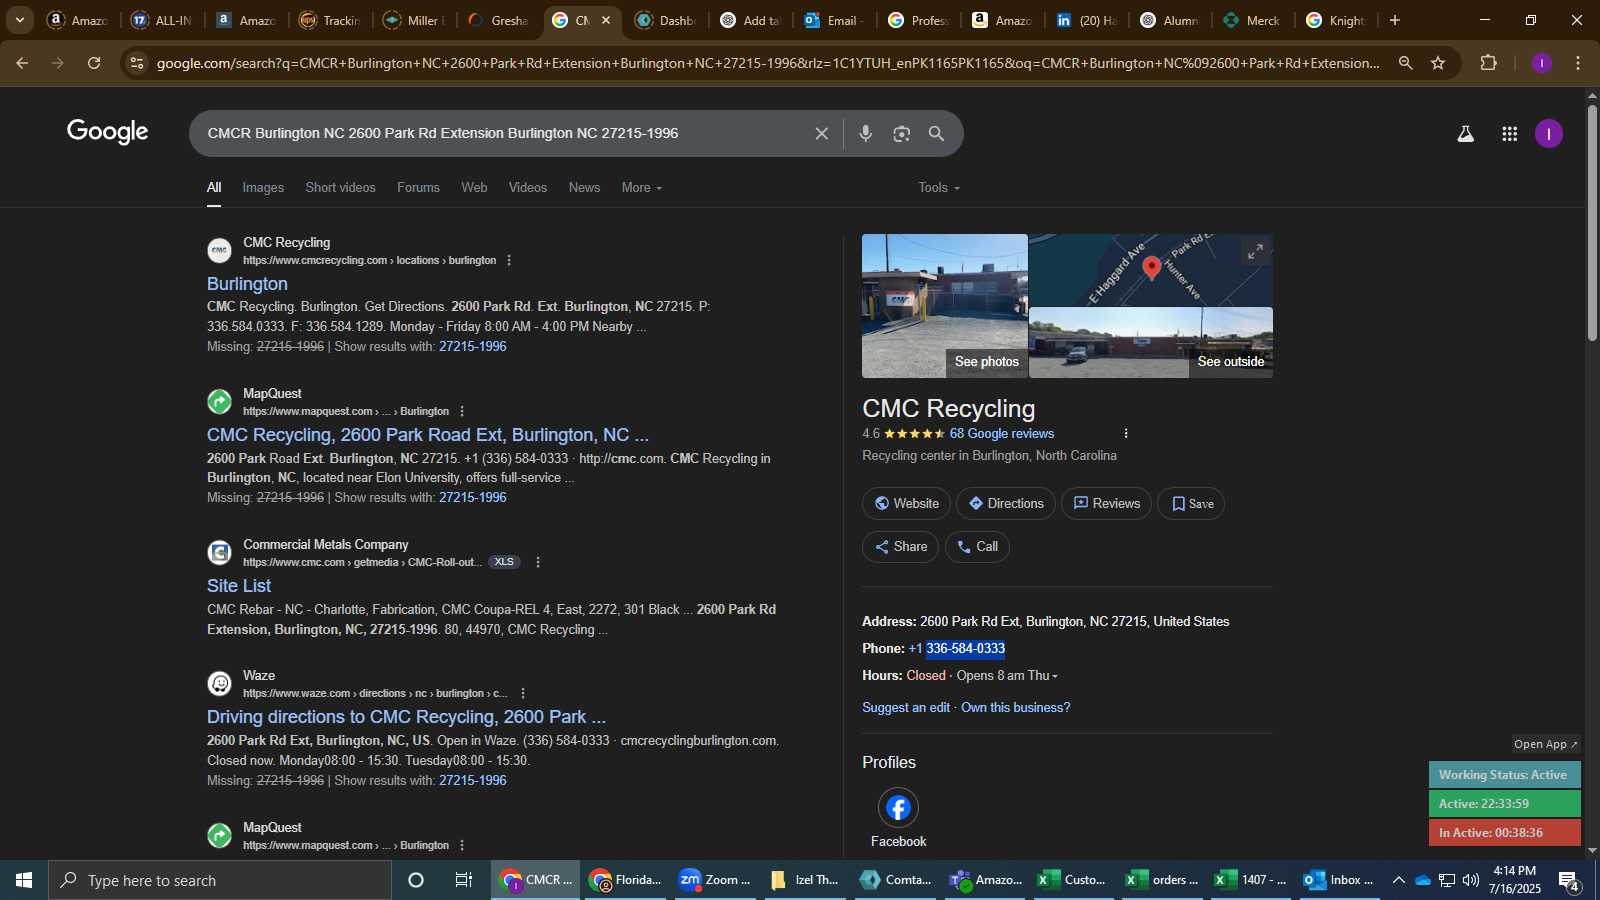
Task: Open Task View on taskbar
Action: 464,880
